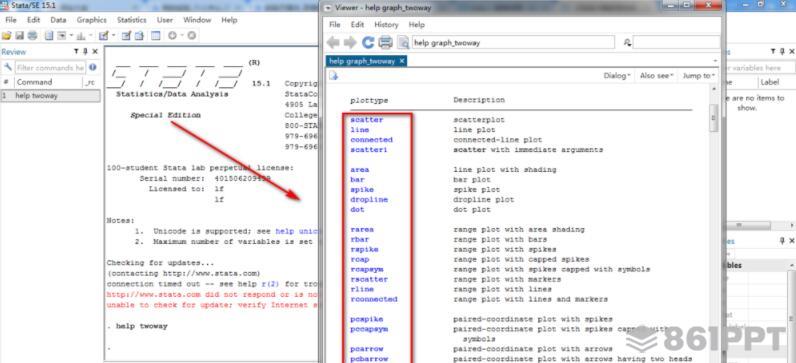Open Stata's Graphics menu

click(x=91, y=20)
